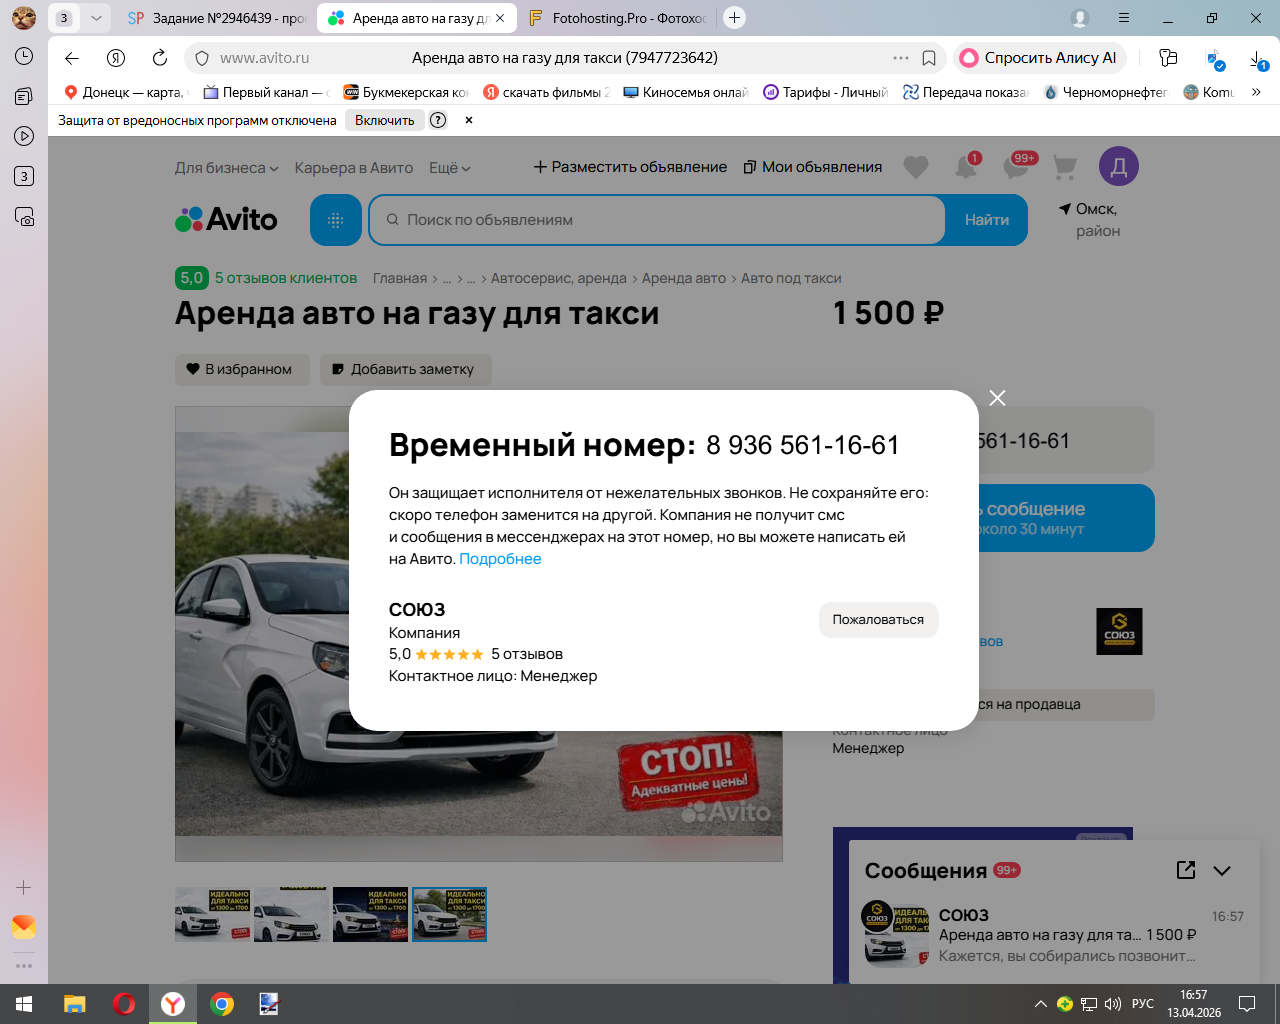Open Yandex Mail icon in sidebar
The image size is (1280, 1024).
24,927
